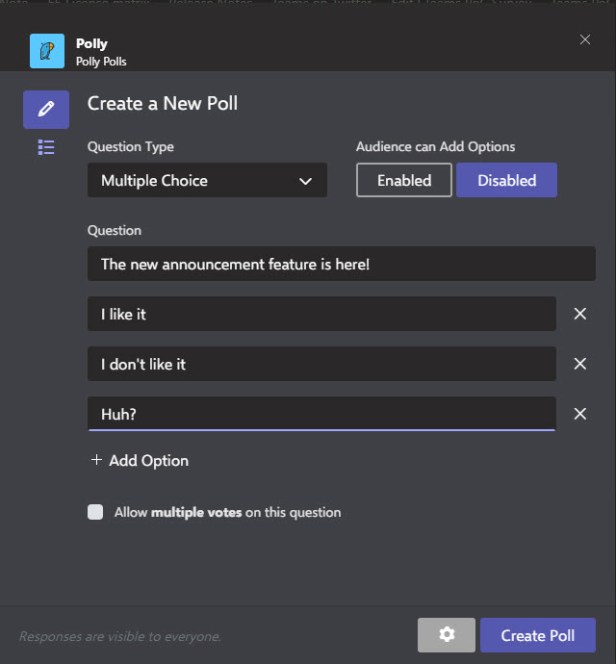This screenshot has height=664, width=616.
Task: Click the Polly parrot app icon
Action: 47,51
